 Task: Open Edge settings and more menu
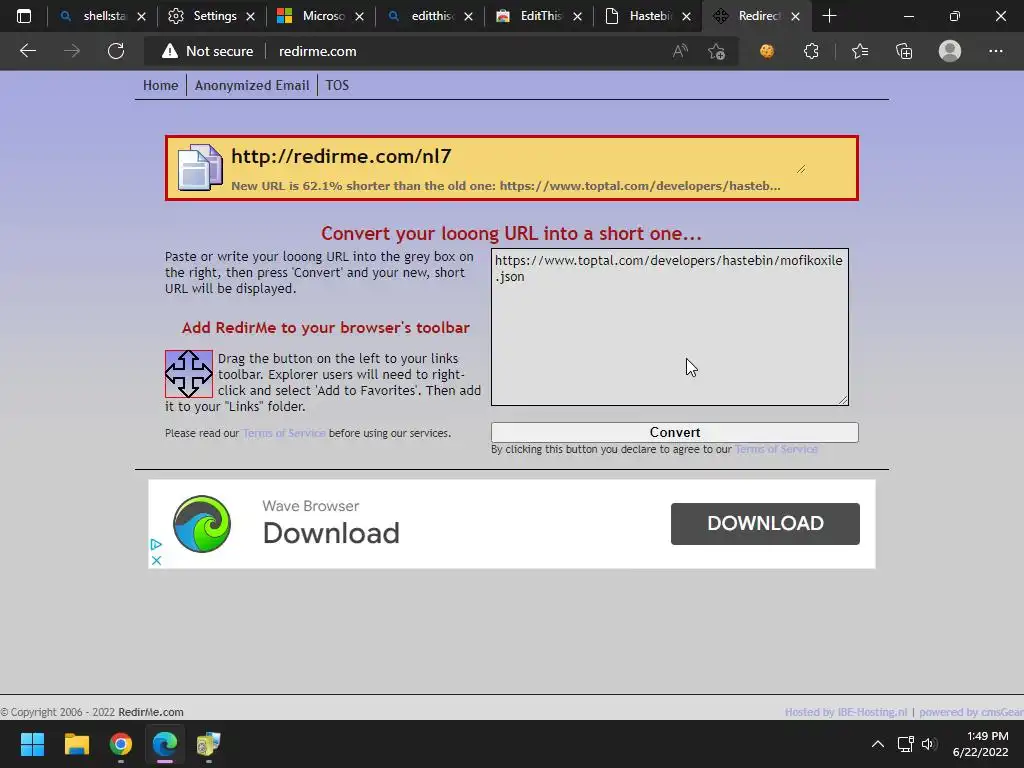coord(995,51)
